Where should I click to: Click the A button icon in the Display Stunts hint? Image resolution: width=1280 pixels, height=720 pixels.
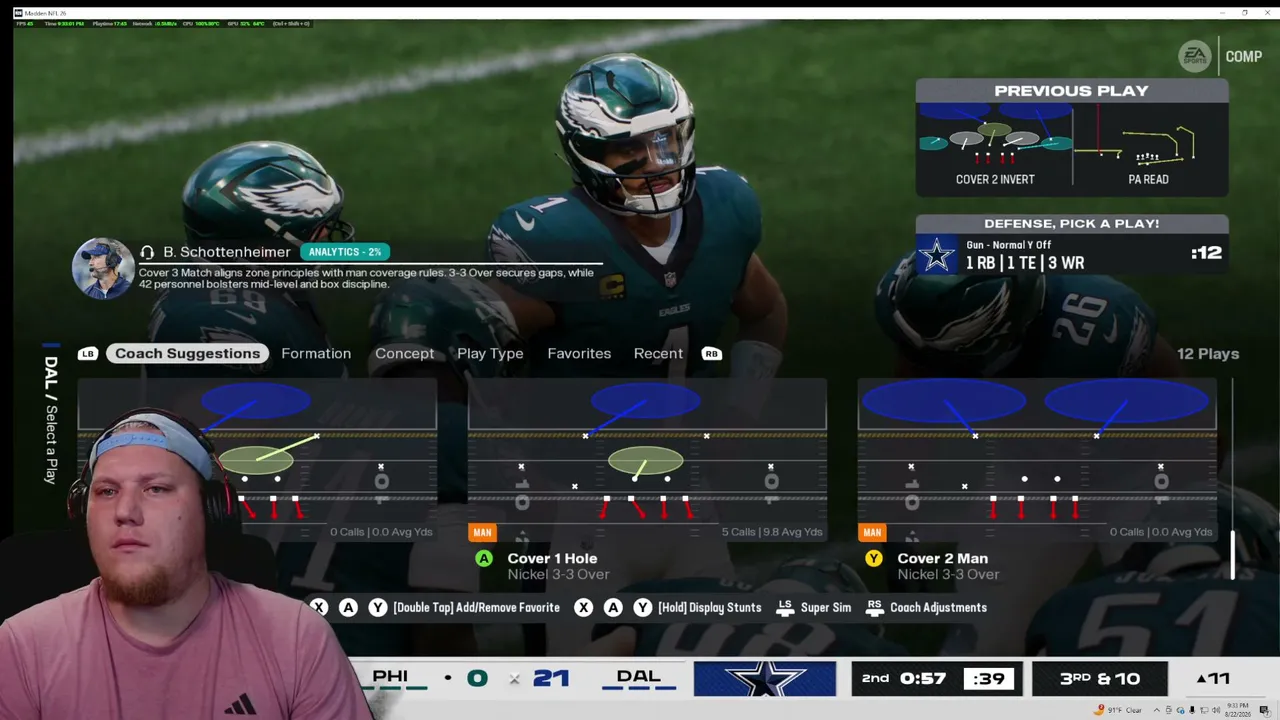[x=613, y=608]
